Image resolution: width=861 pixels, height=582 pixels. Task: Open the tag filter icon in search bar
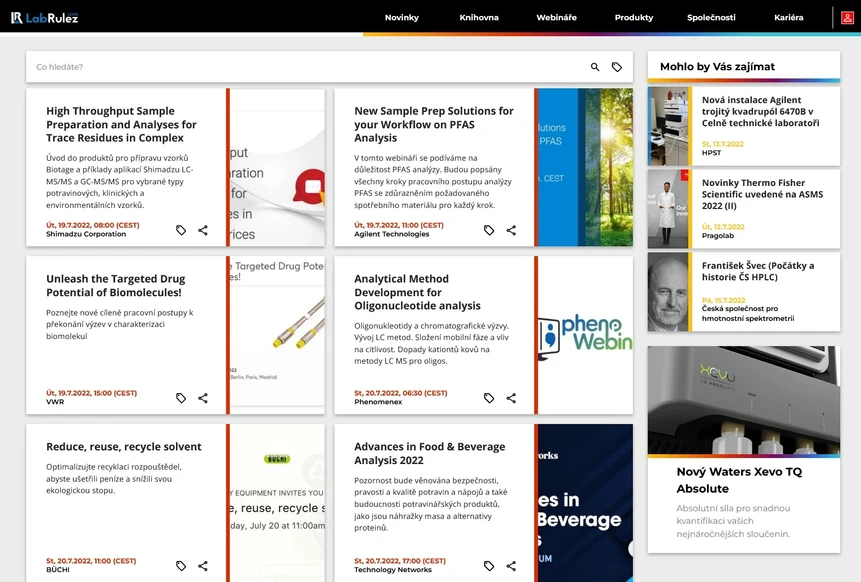(x=617, y=67)
